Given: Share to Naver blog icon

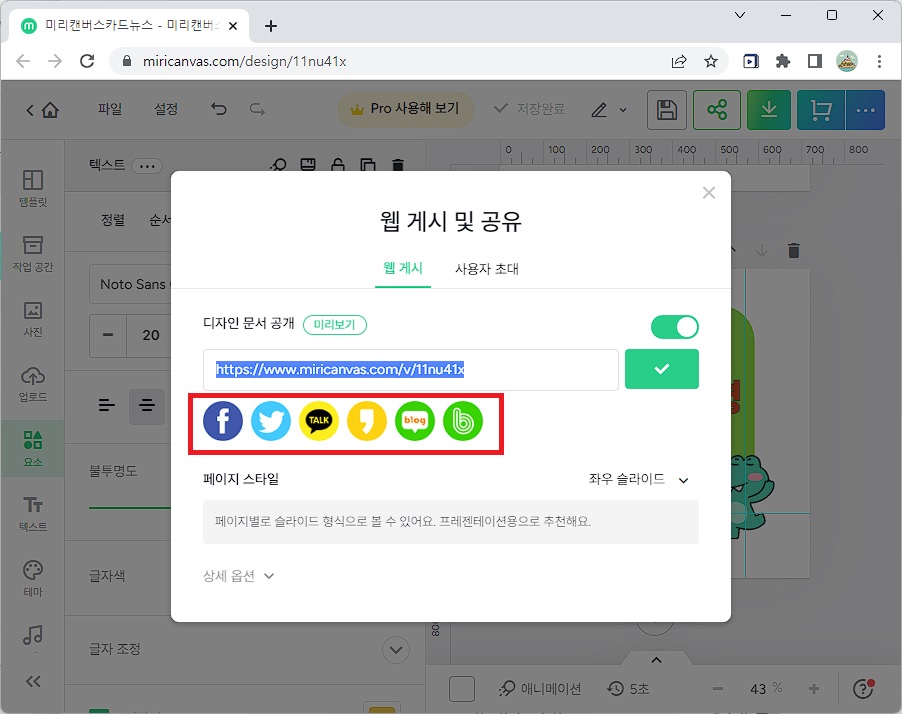Looking at the screenshot, I should point(415,421).
